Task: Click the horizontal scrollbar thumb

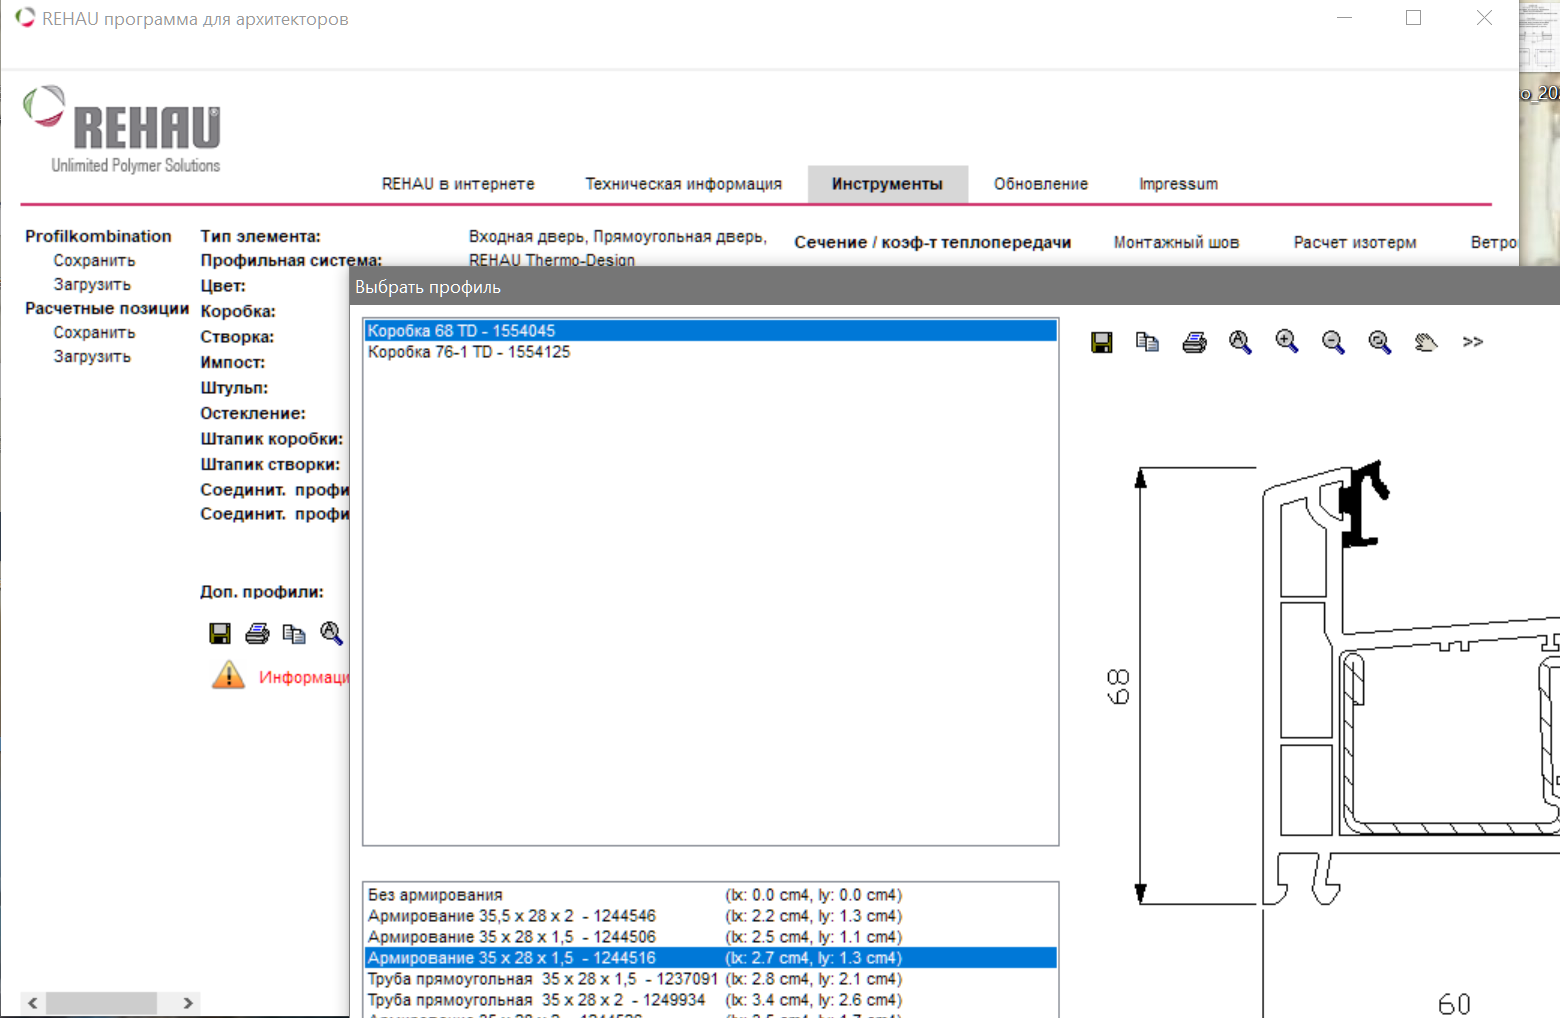Action: (x=101, y=1003)
